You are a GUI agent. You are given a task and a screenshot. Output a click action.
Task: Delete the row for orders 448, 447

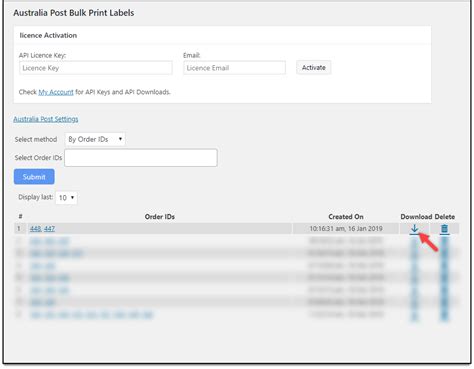pos(444,229)
